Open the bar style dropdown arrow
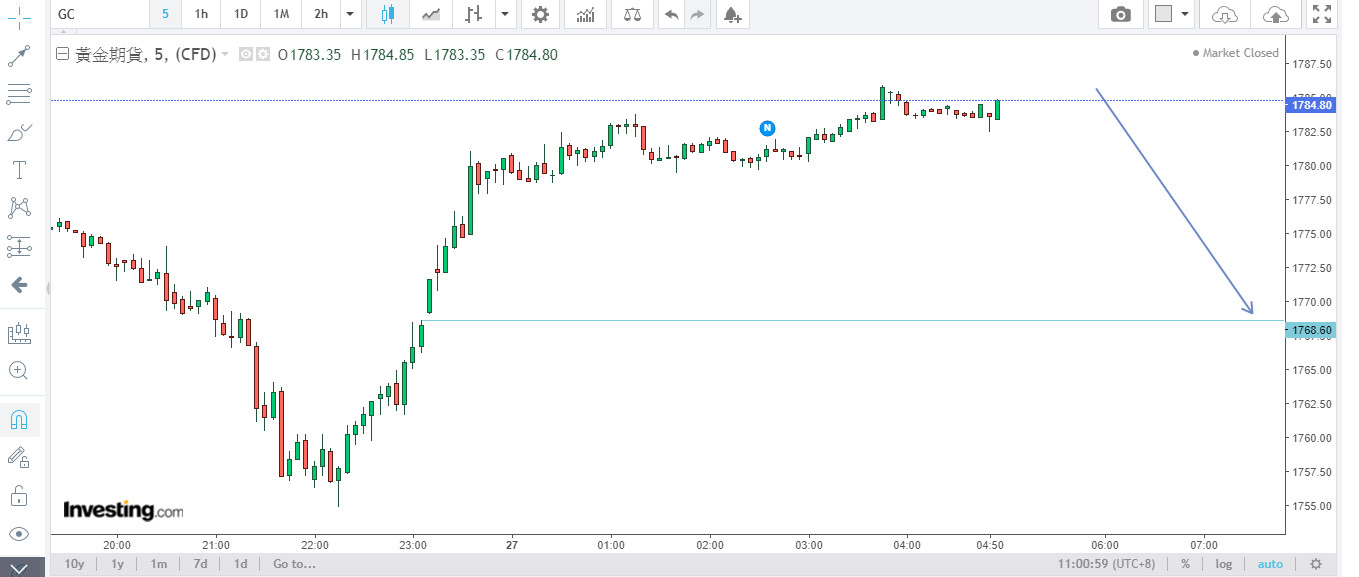Image resolution: width=1359 pixels, height=577 pixels. [x=505, y=14]
